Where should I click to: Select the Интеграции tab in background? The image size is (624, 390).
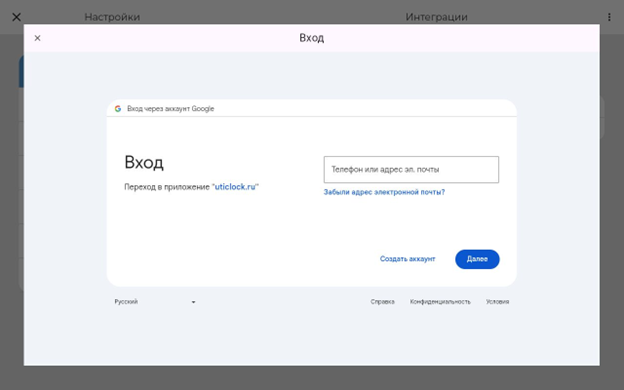point(437,17)
